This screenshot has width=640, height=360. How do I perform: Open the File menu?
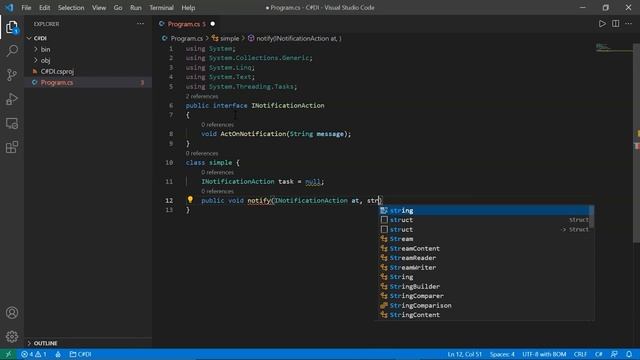(x=26, y=7)
